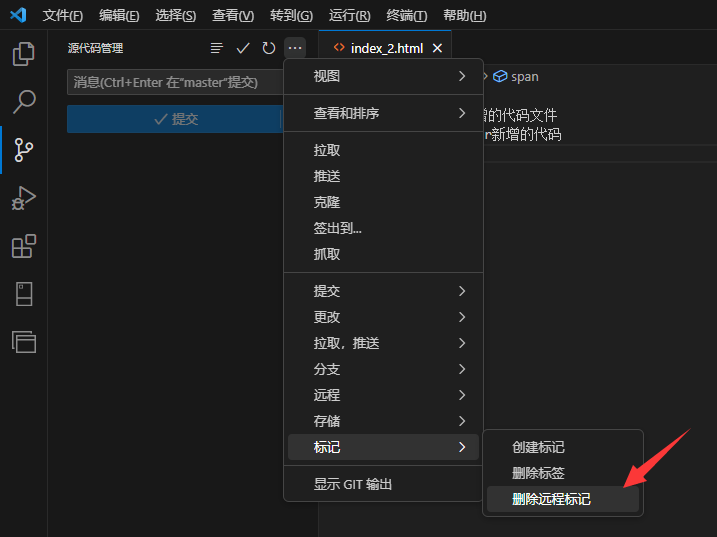717x537 pixels.
Task: Switch to the index_2.html tab
Action: (x=386, y=48)
